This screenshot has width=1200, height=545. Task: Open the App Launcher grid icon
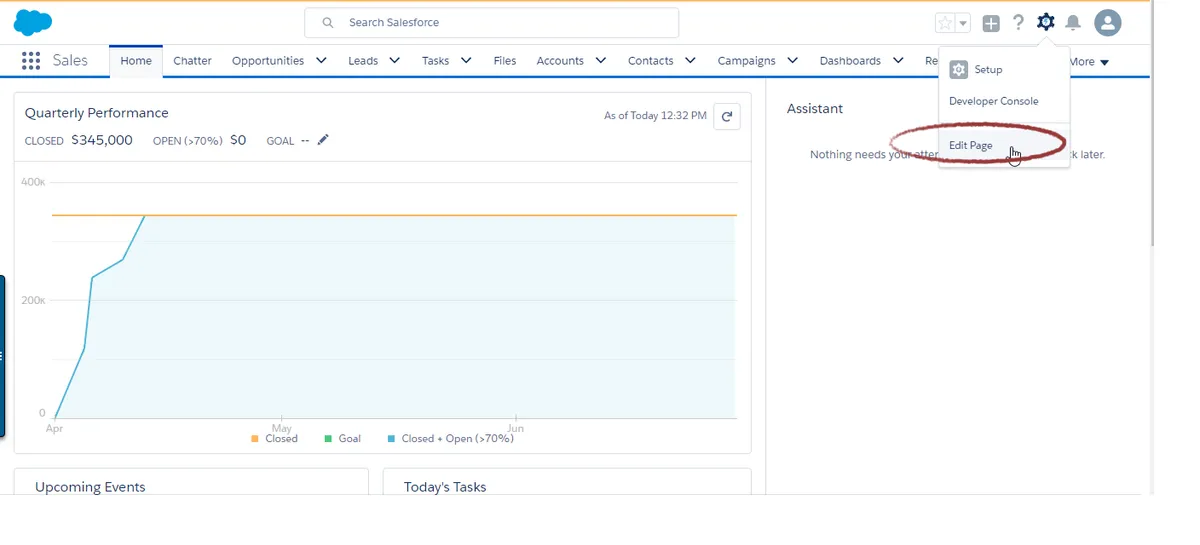(31, 61)
